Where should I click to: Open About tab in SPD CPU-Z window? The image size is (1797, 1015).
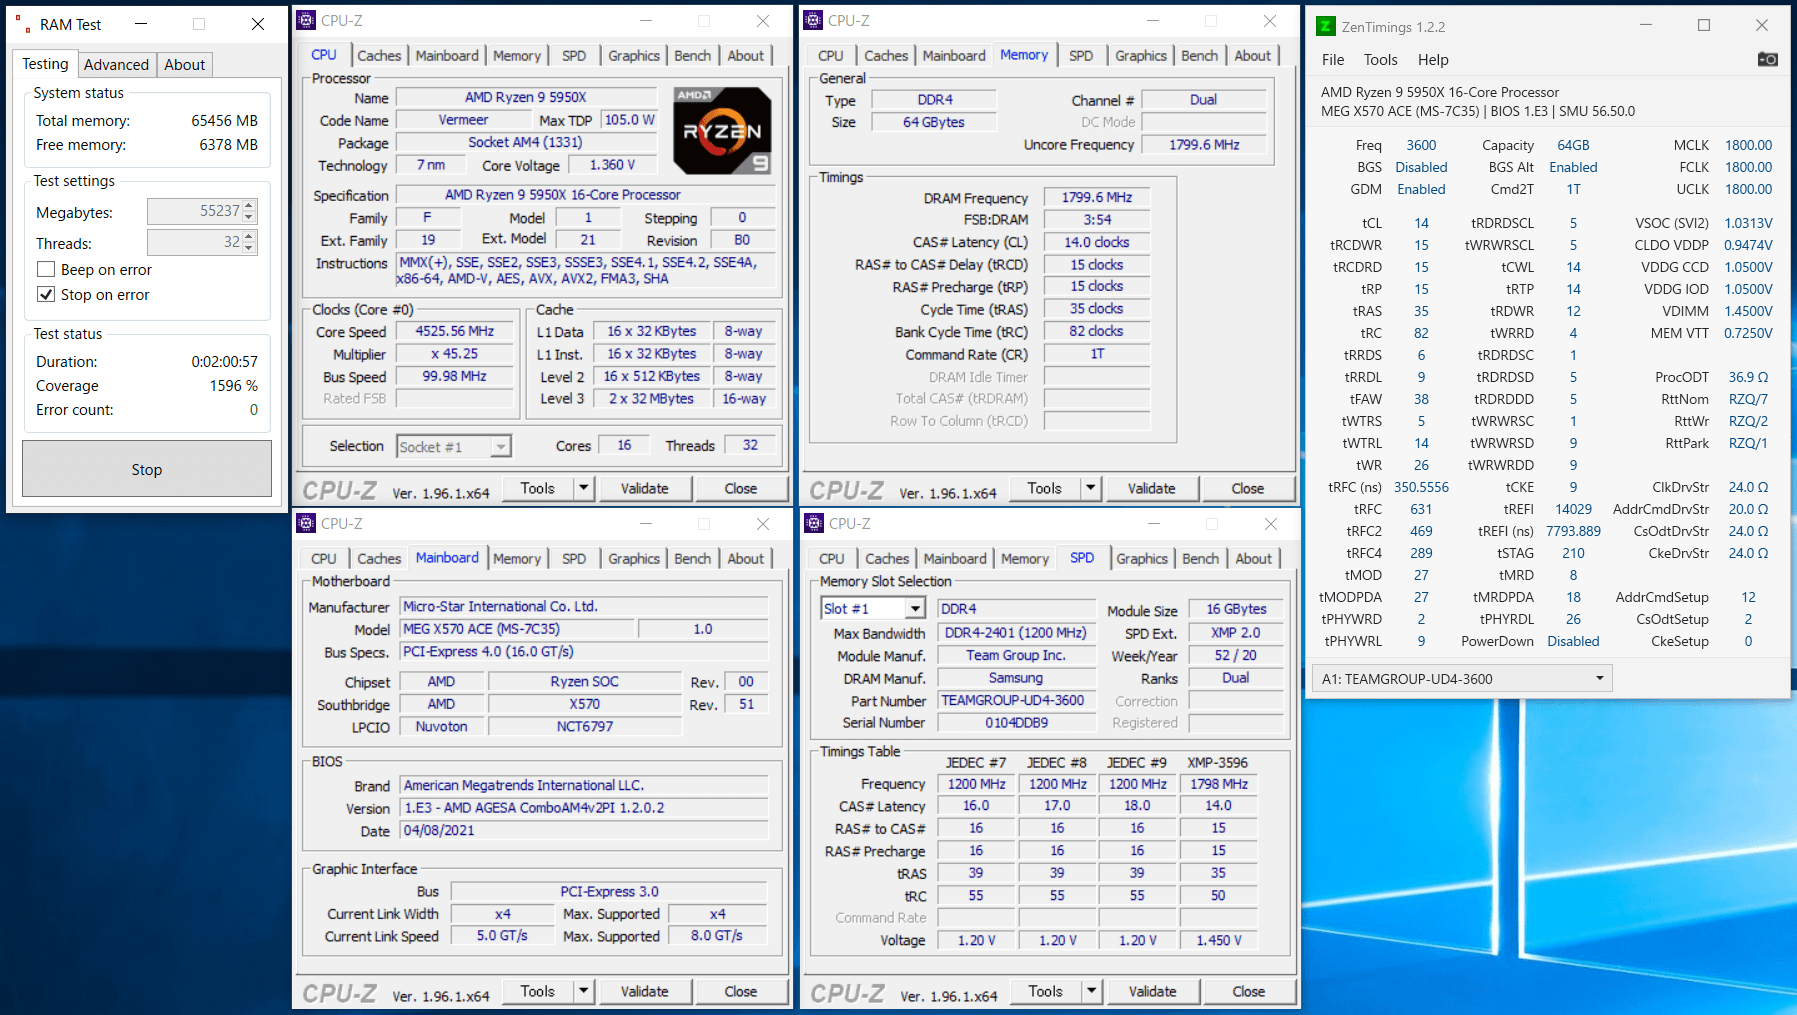[x=1254, y=559]
